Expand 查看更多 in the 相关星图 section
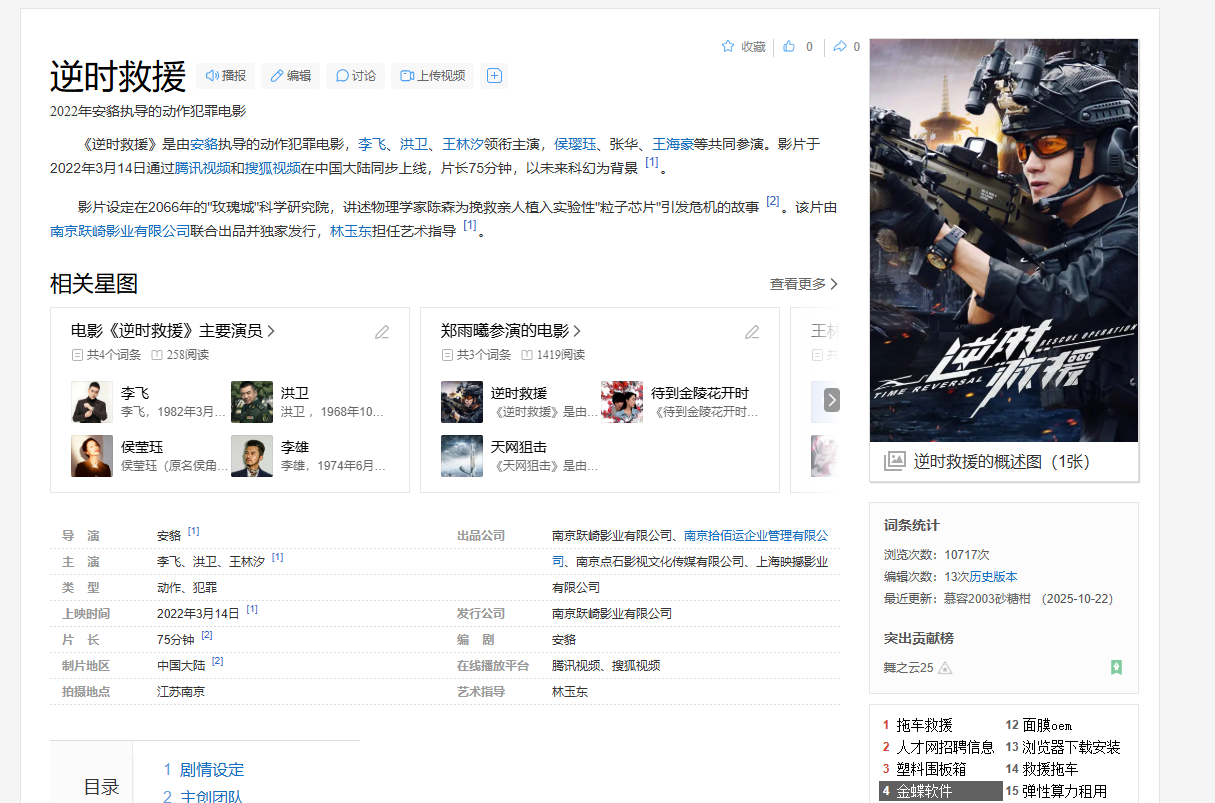 [803, 284]
